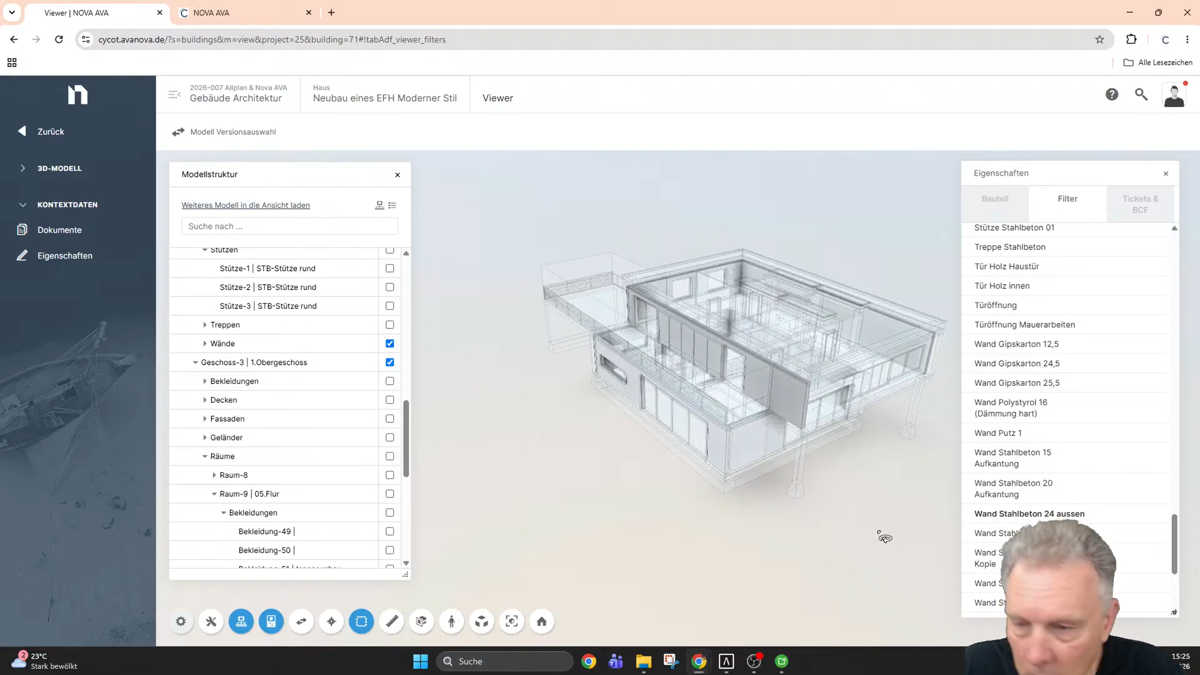The width and height of the screenshot is (1200, 675).
Task: Check the Stütze-2 STB-Stütze rund checkbox
Action: click(x=390, y=287)
